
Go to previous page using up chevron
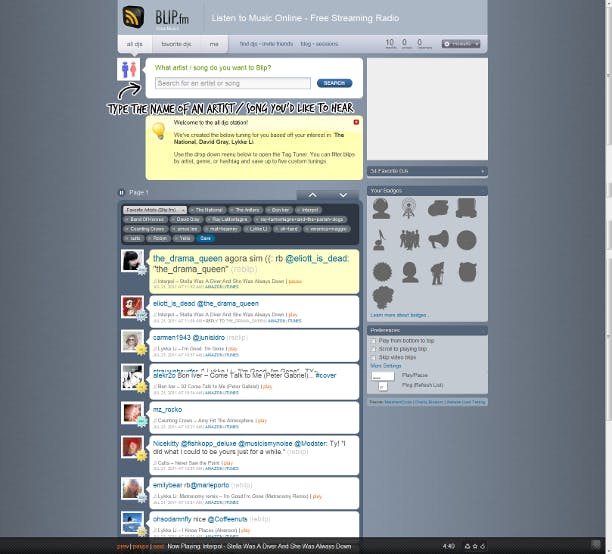[x=313, y=195]
